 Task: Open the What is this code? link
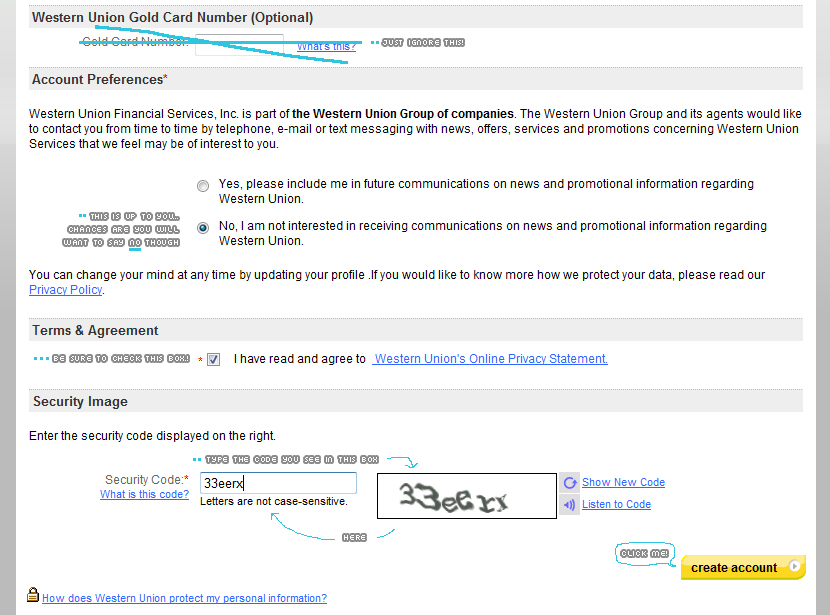[x=145, y=494]
